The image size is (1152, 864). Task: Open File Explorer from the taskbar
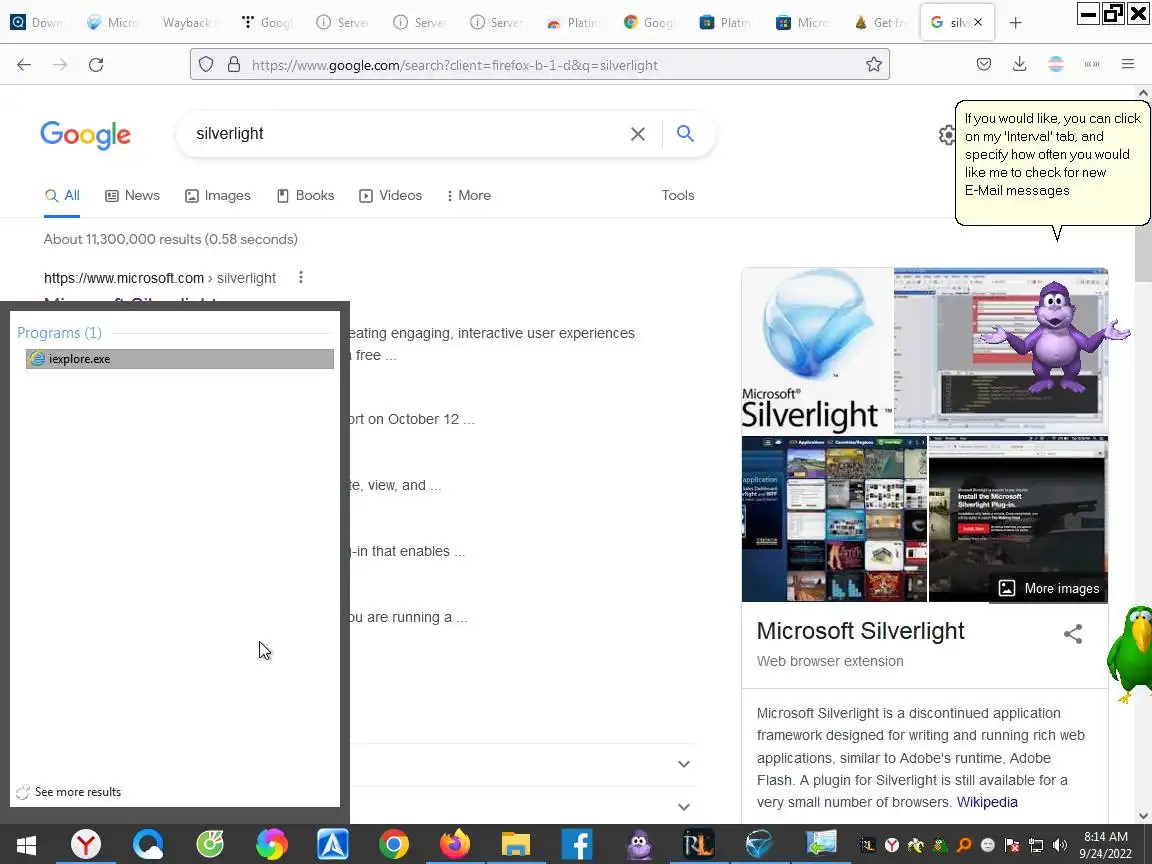(x=516, y=844)
